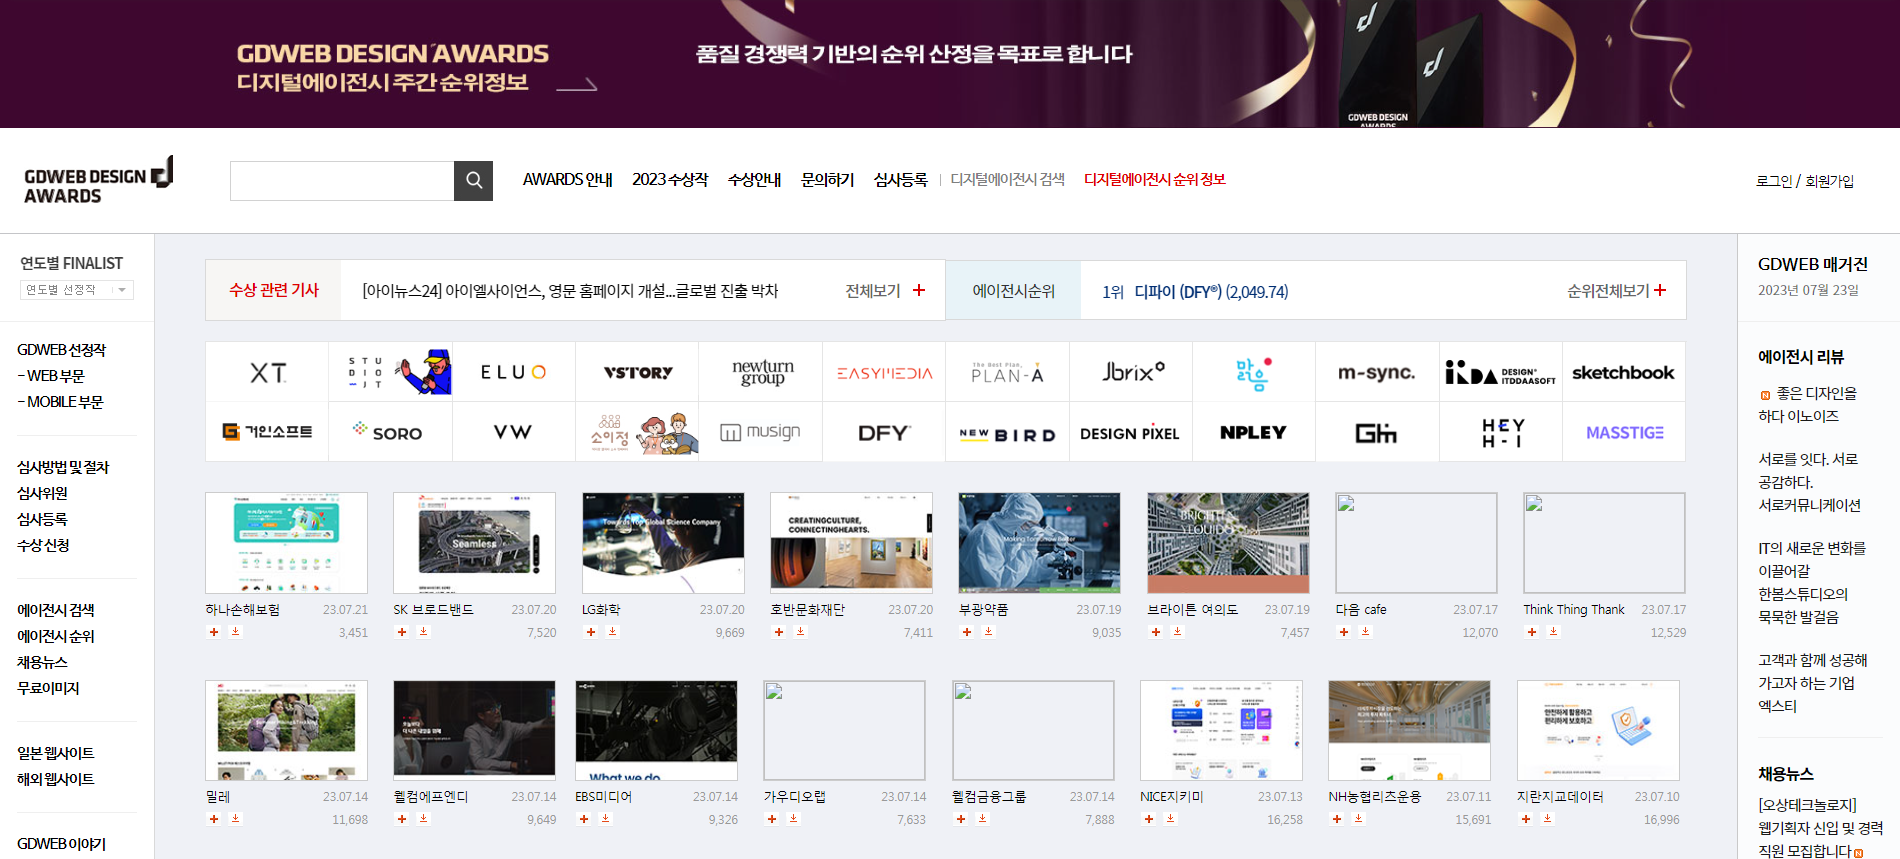
Task: Open the AWARDS 안내 menu
Action: [567, 180]
